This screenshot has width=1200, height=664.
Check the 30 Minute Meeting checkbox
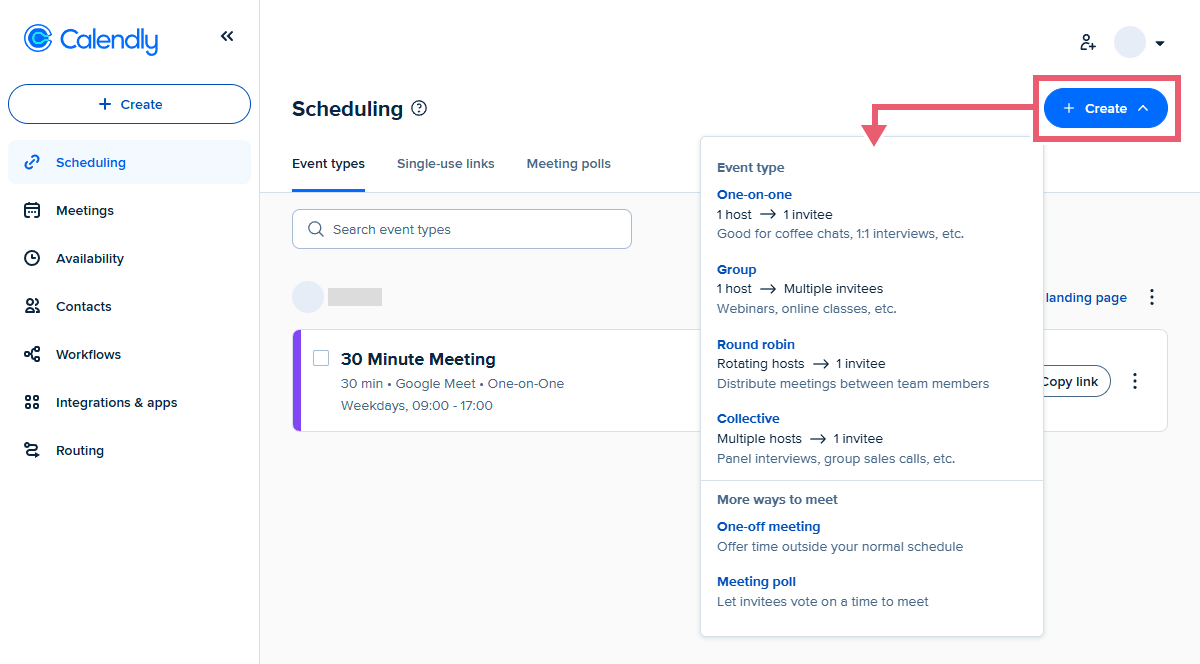321,358
